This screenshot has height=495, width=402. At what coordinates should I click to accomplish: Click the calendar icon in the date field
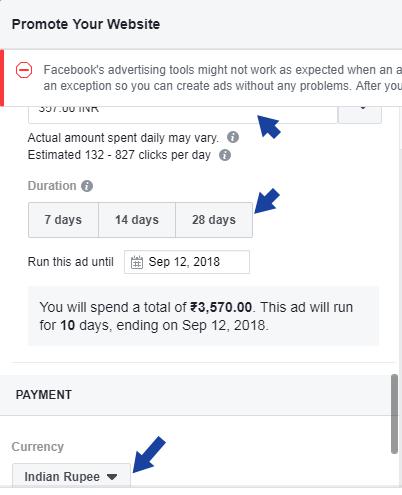pos(137,262)
